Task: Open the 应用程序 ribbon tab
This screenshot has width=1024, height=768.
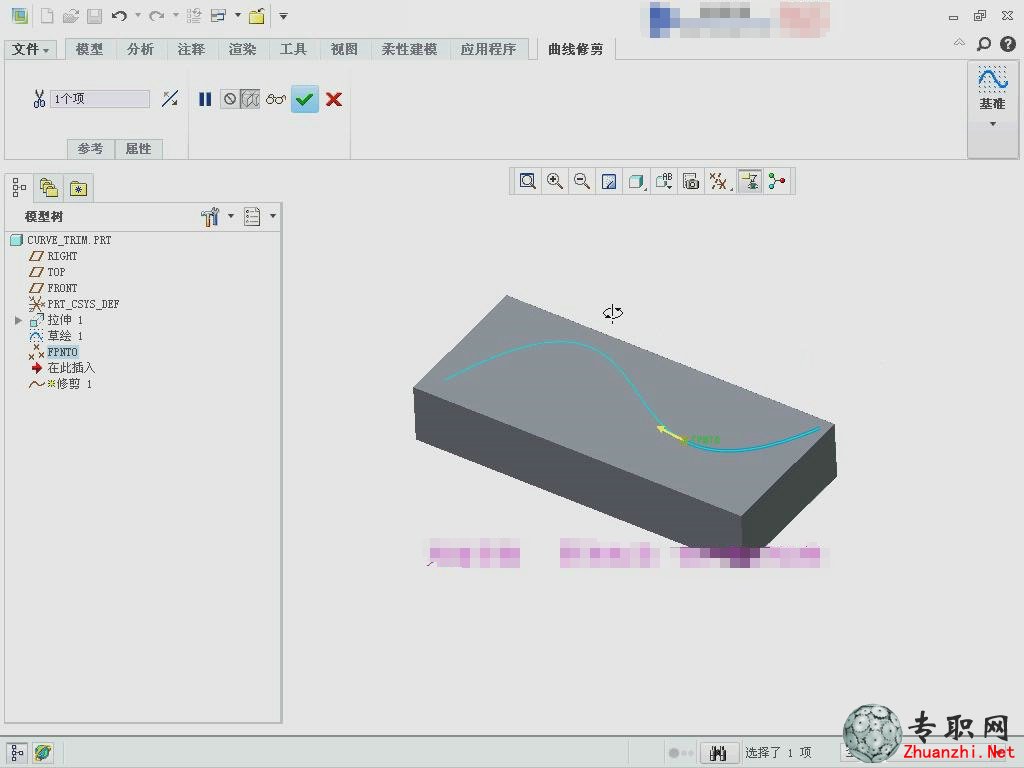Action: coord(488,49)
